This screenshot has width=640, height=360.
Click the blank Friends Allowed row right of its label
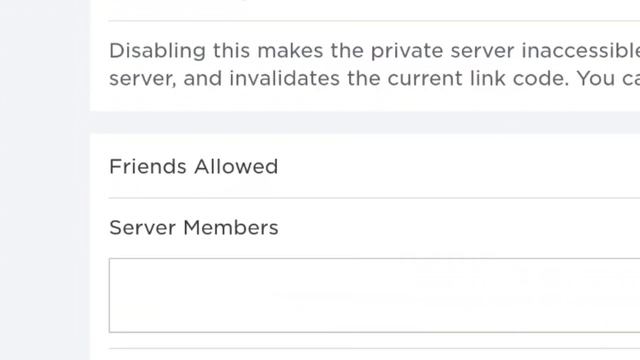point(459,167)
